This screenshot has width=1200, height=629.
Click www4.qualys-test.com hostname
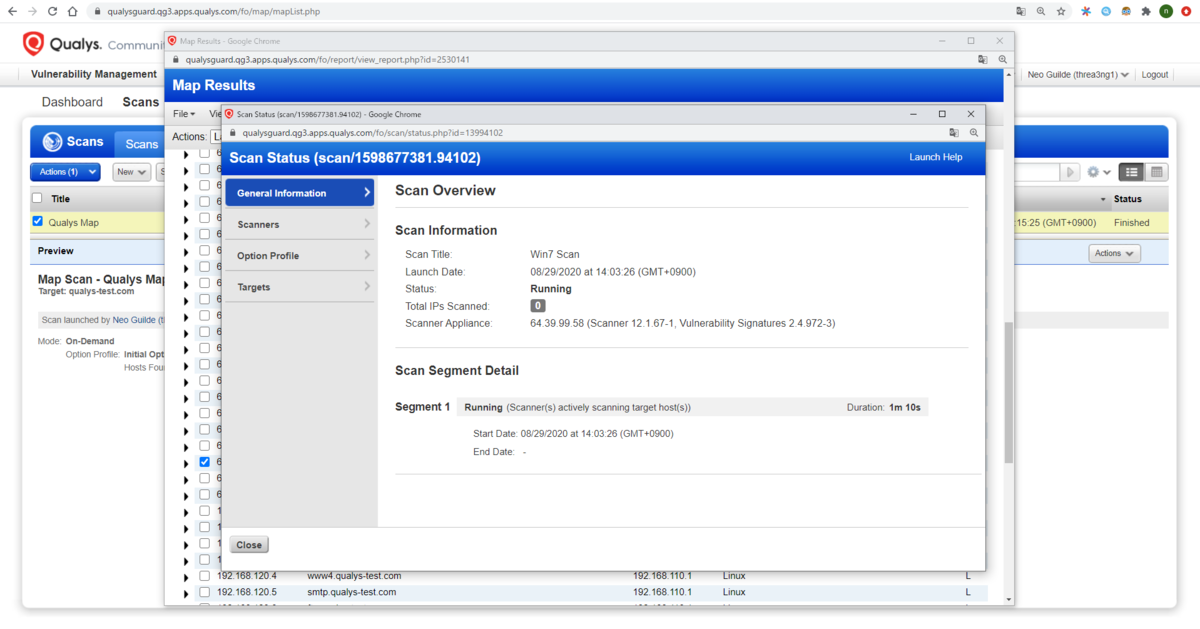(x=354, y=576)
